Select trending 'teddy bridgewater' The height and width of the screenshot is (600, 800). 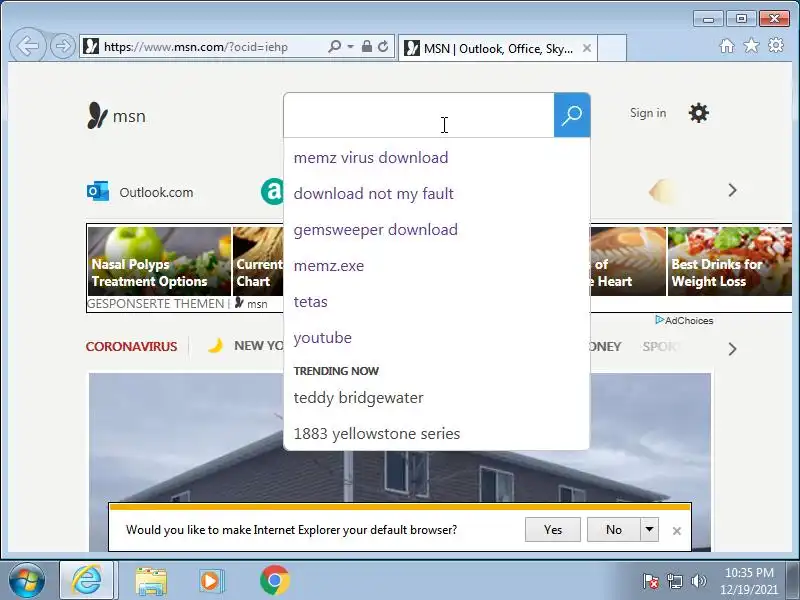point(437,397)
